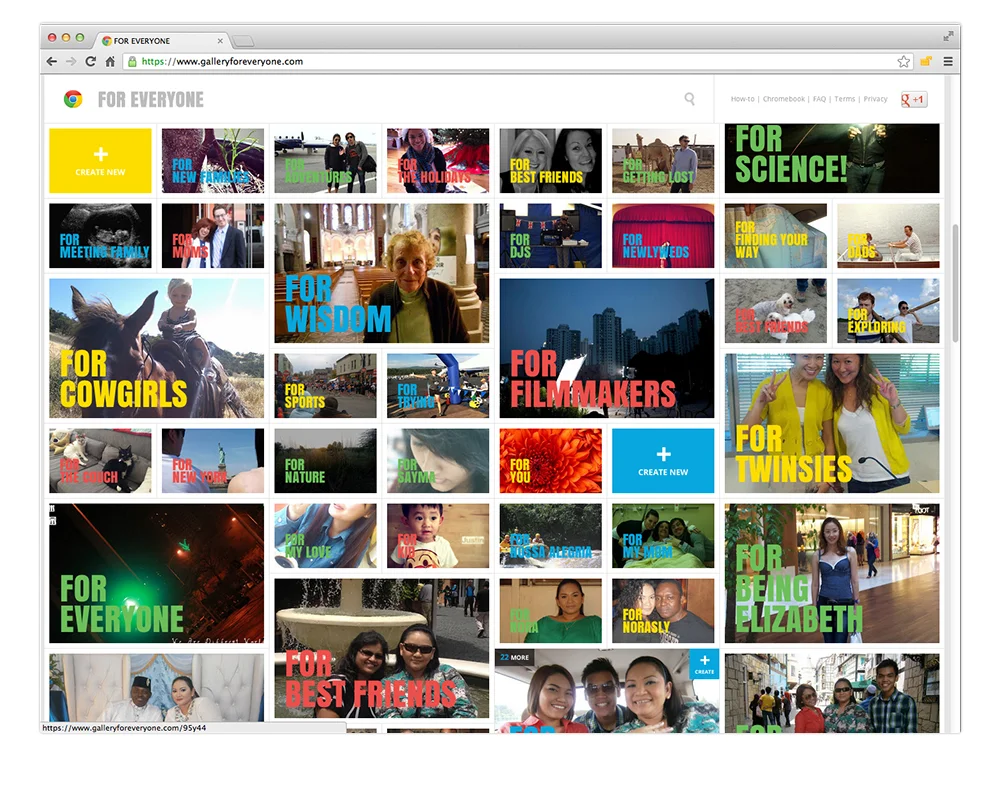Open the FOR FILMMAKERS thumbnail
The image size is (1000, 789).
click(x=607, y=348)
